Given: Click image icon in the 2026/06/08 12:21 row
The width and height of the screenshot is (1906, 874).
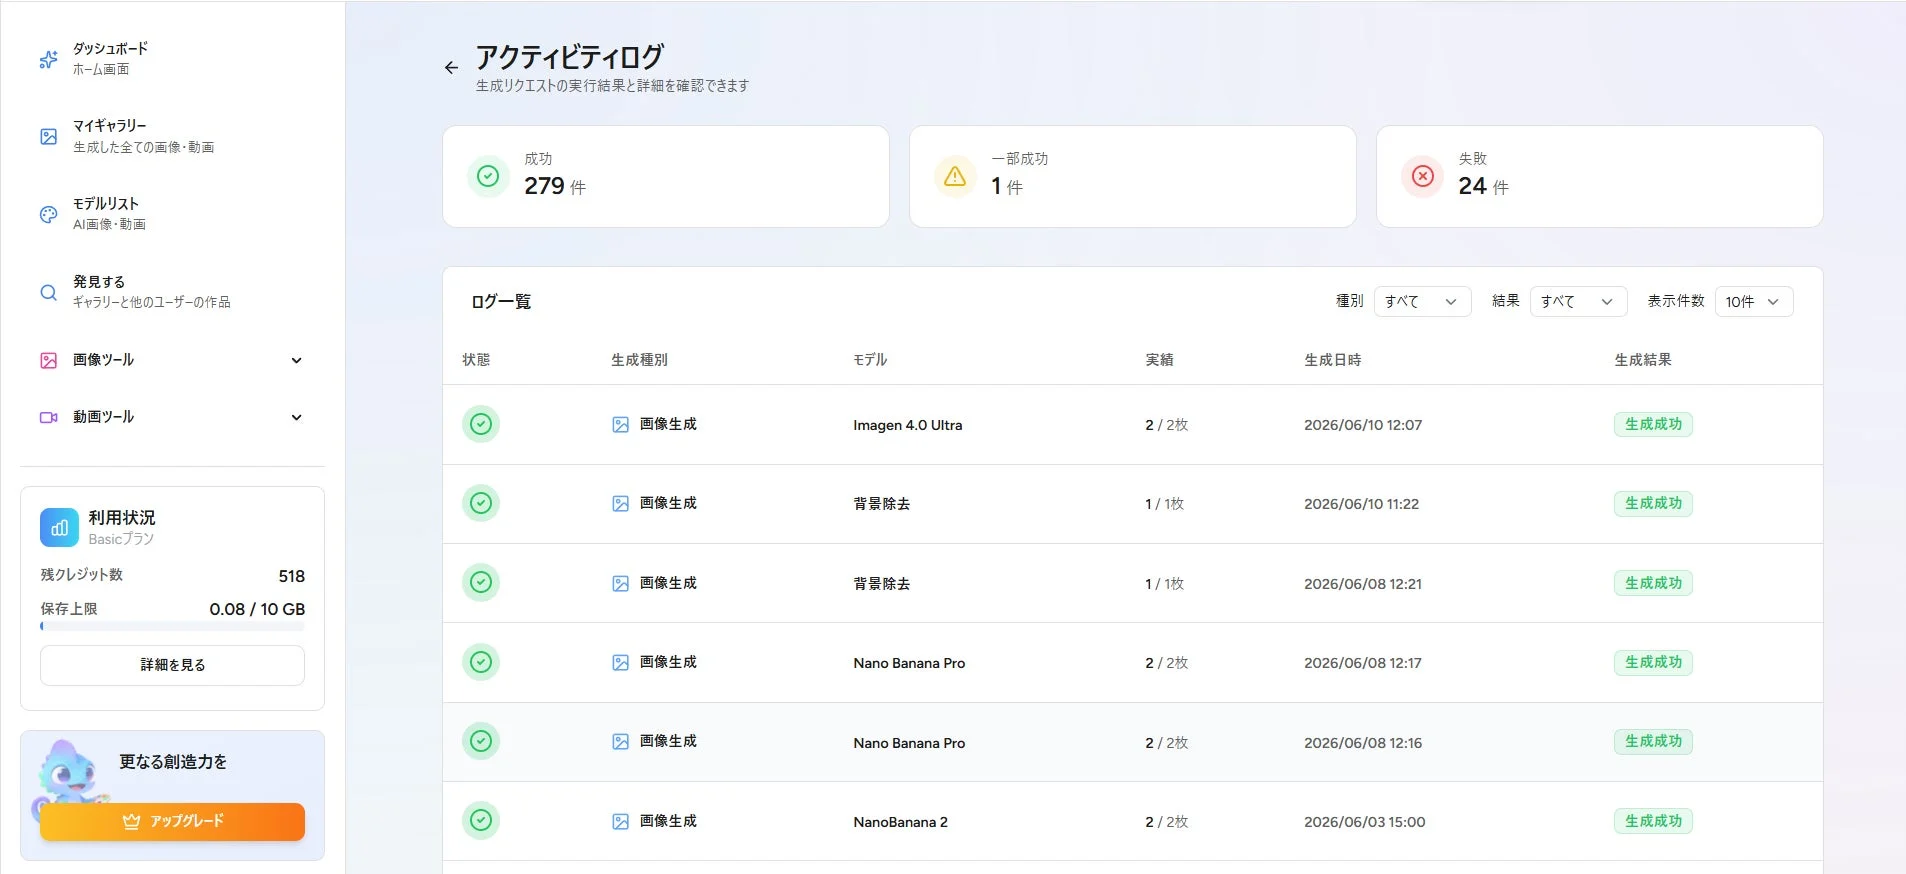Looking at the screenshot, I should click(x=620, y=583).
